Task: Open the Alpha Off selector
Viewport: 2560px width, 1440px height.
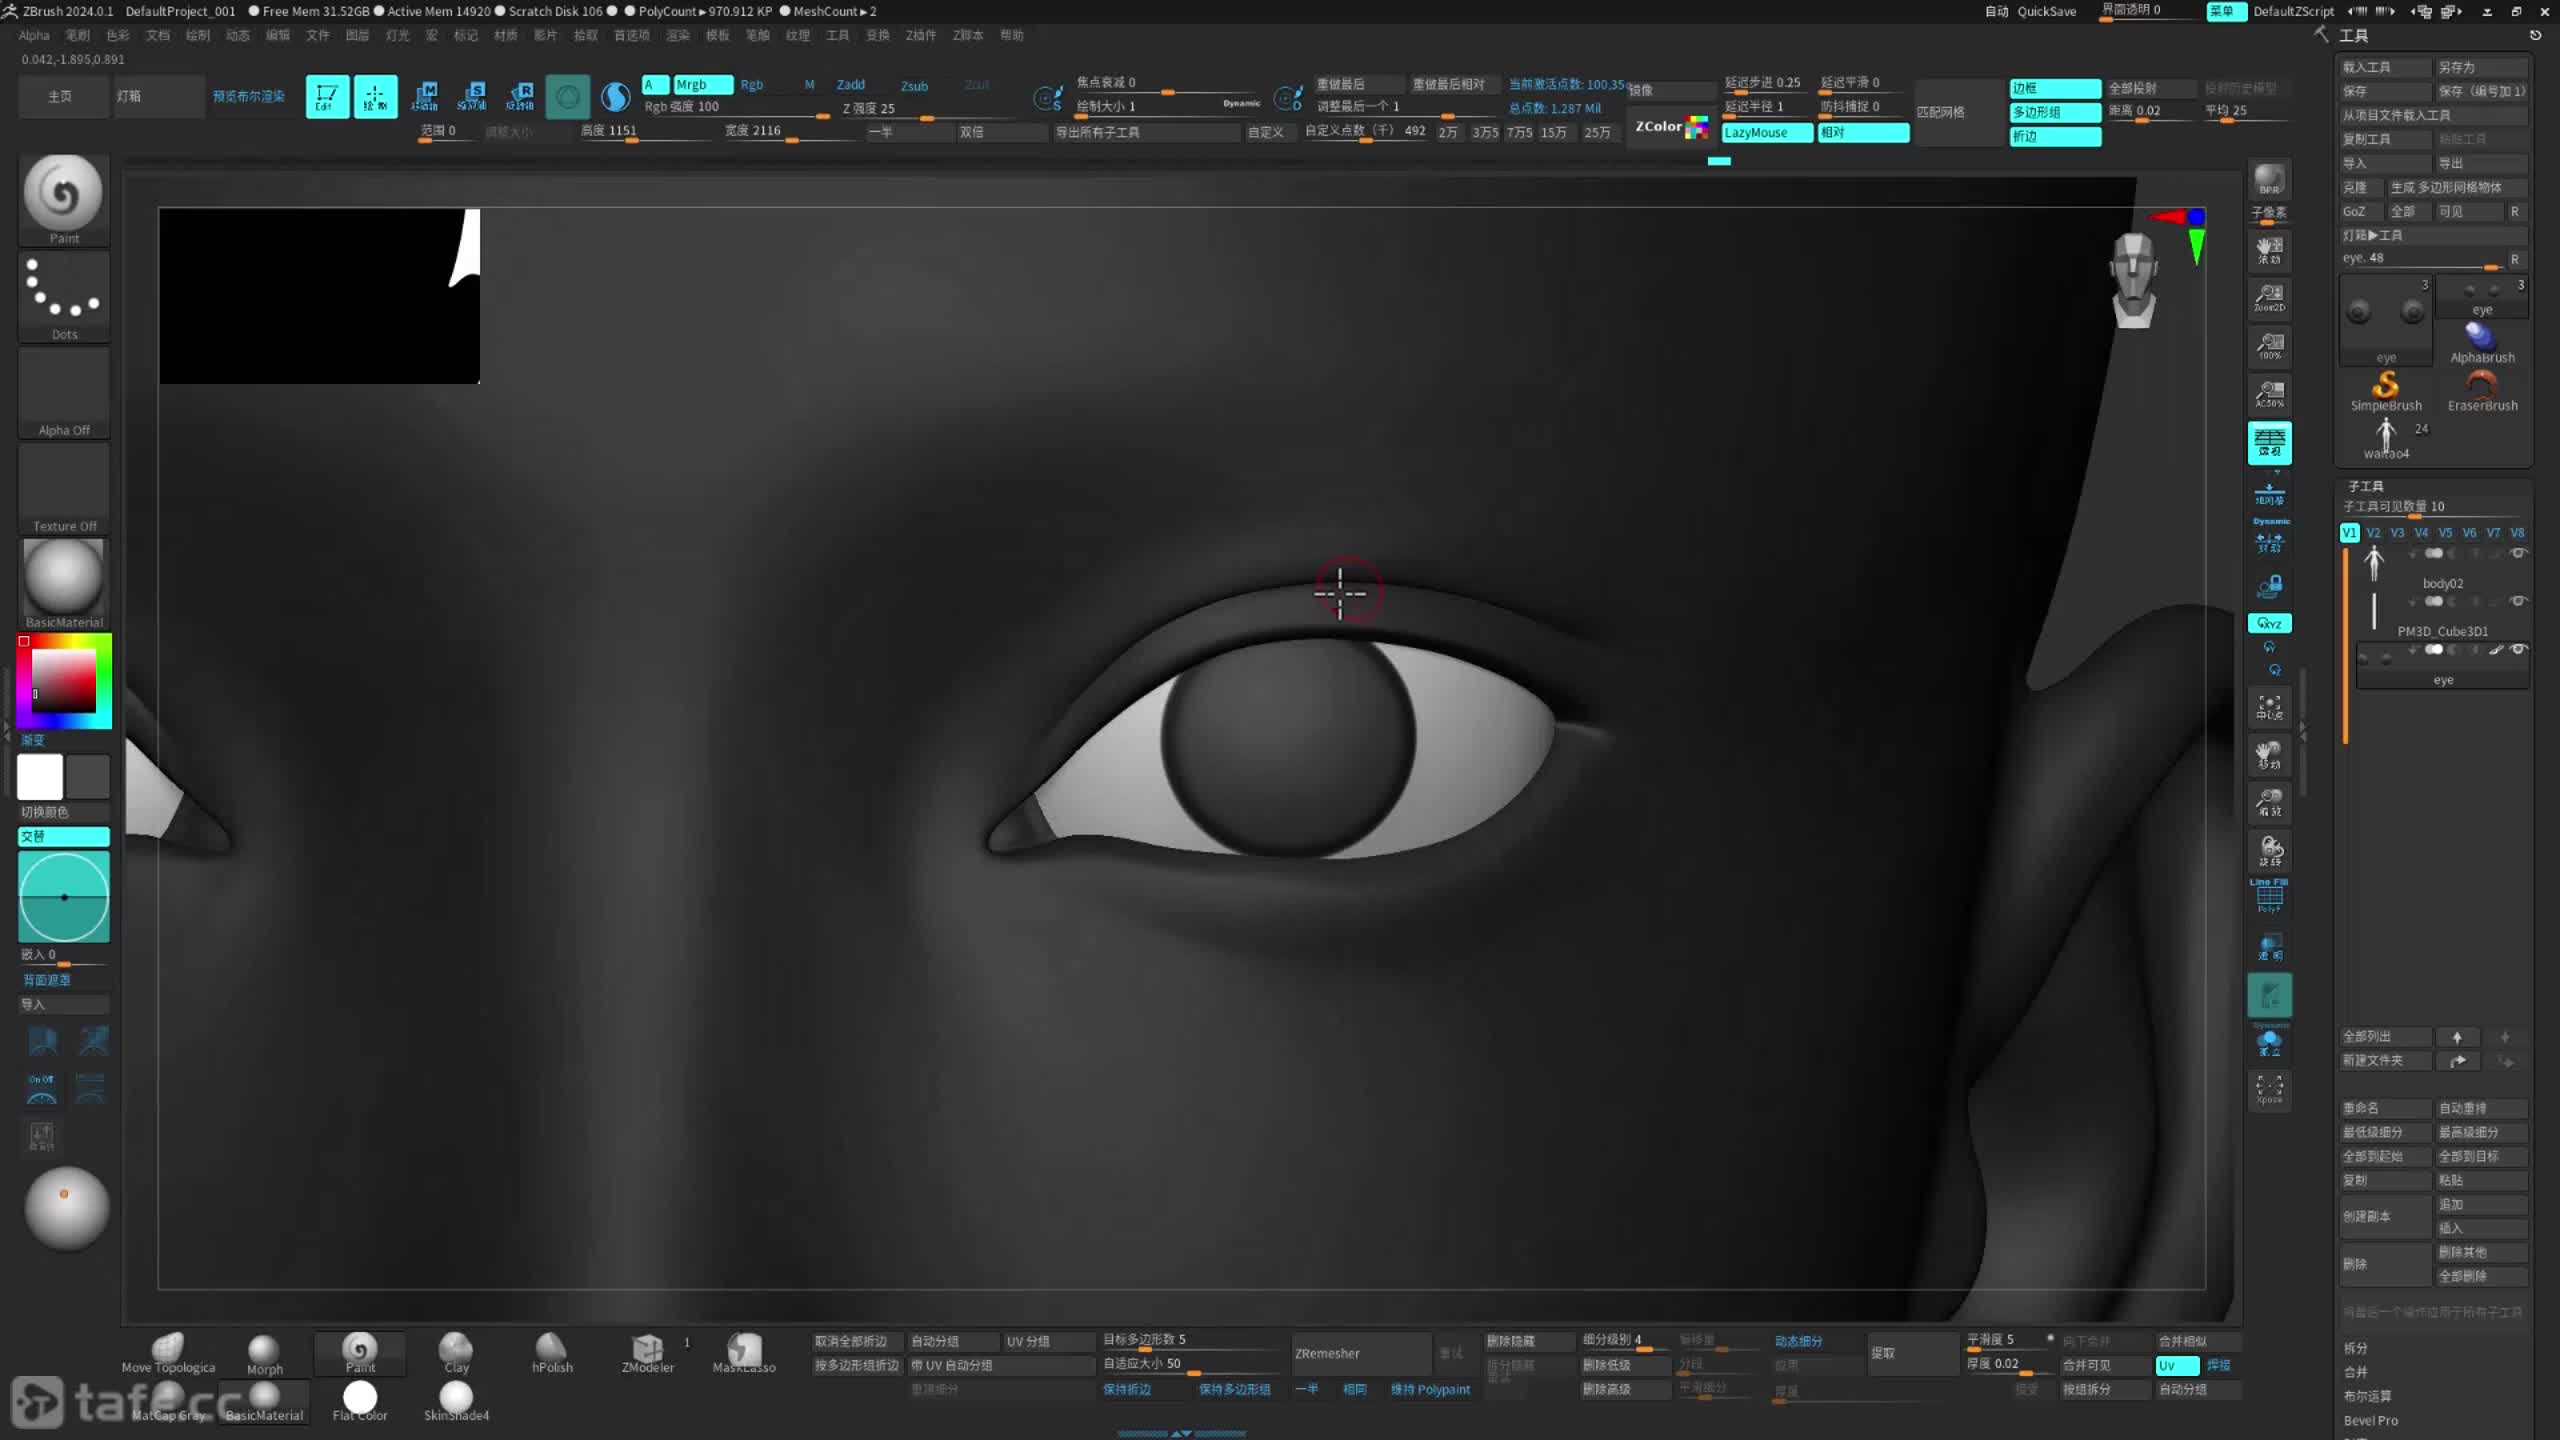Action: pyautogui.click(x=64, y=392)
